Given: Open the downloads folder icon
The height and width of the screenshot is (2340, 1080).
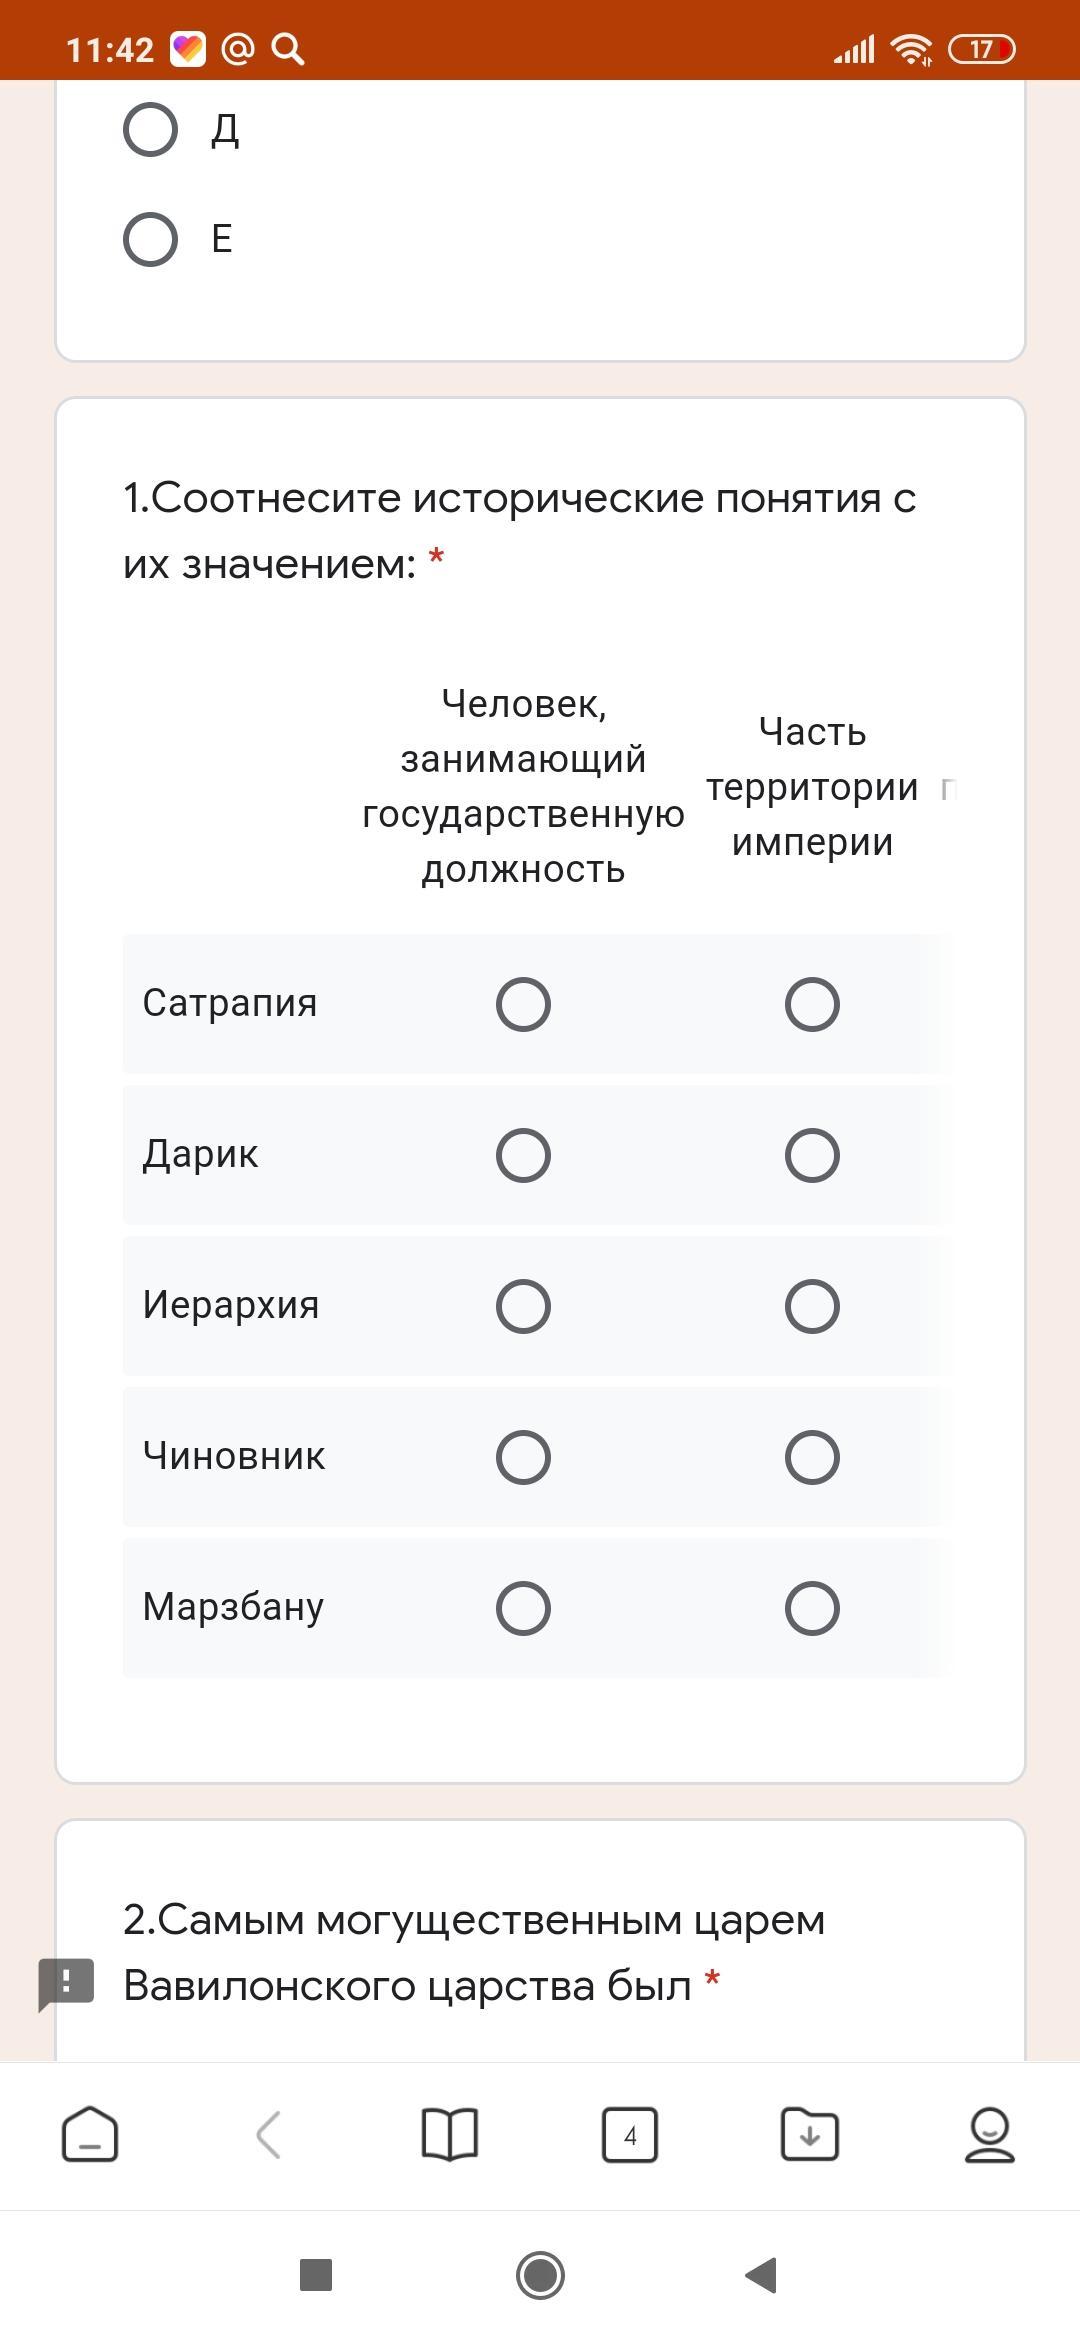Looking at the screenshot, I should [810, 2134].
